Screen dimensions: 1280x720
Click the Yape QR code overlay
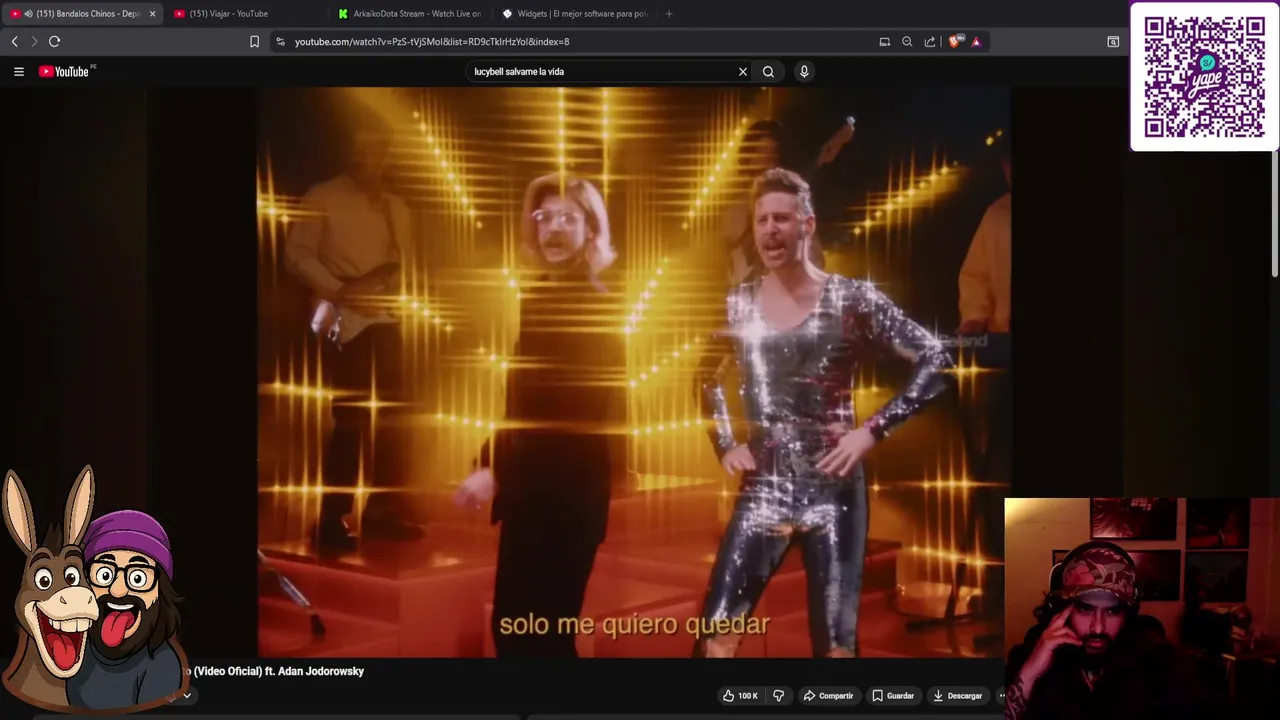coord(1204,77)
